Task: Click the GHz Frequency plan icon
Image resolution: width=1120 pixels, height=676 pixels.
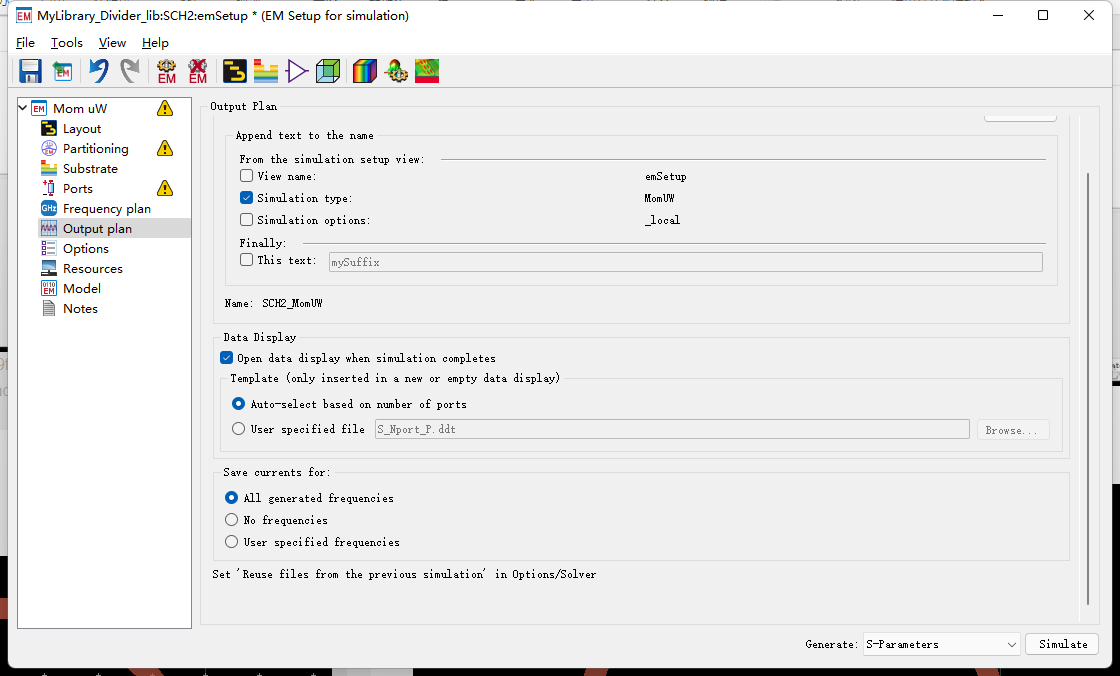Action: (x=49, y=209)
